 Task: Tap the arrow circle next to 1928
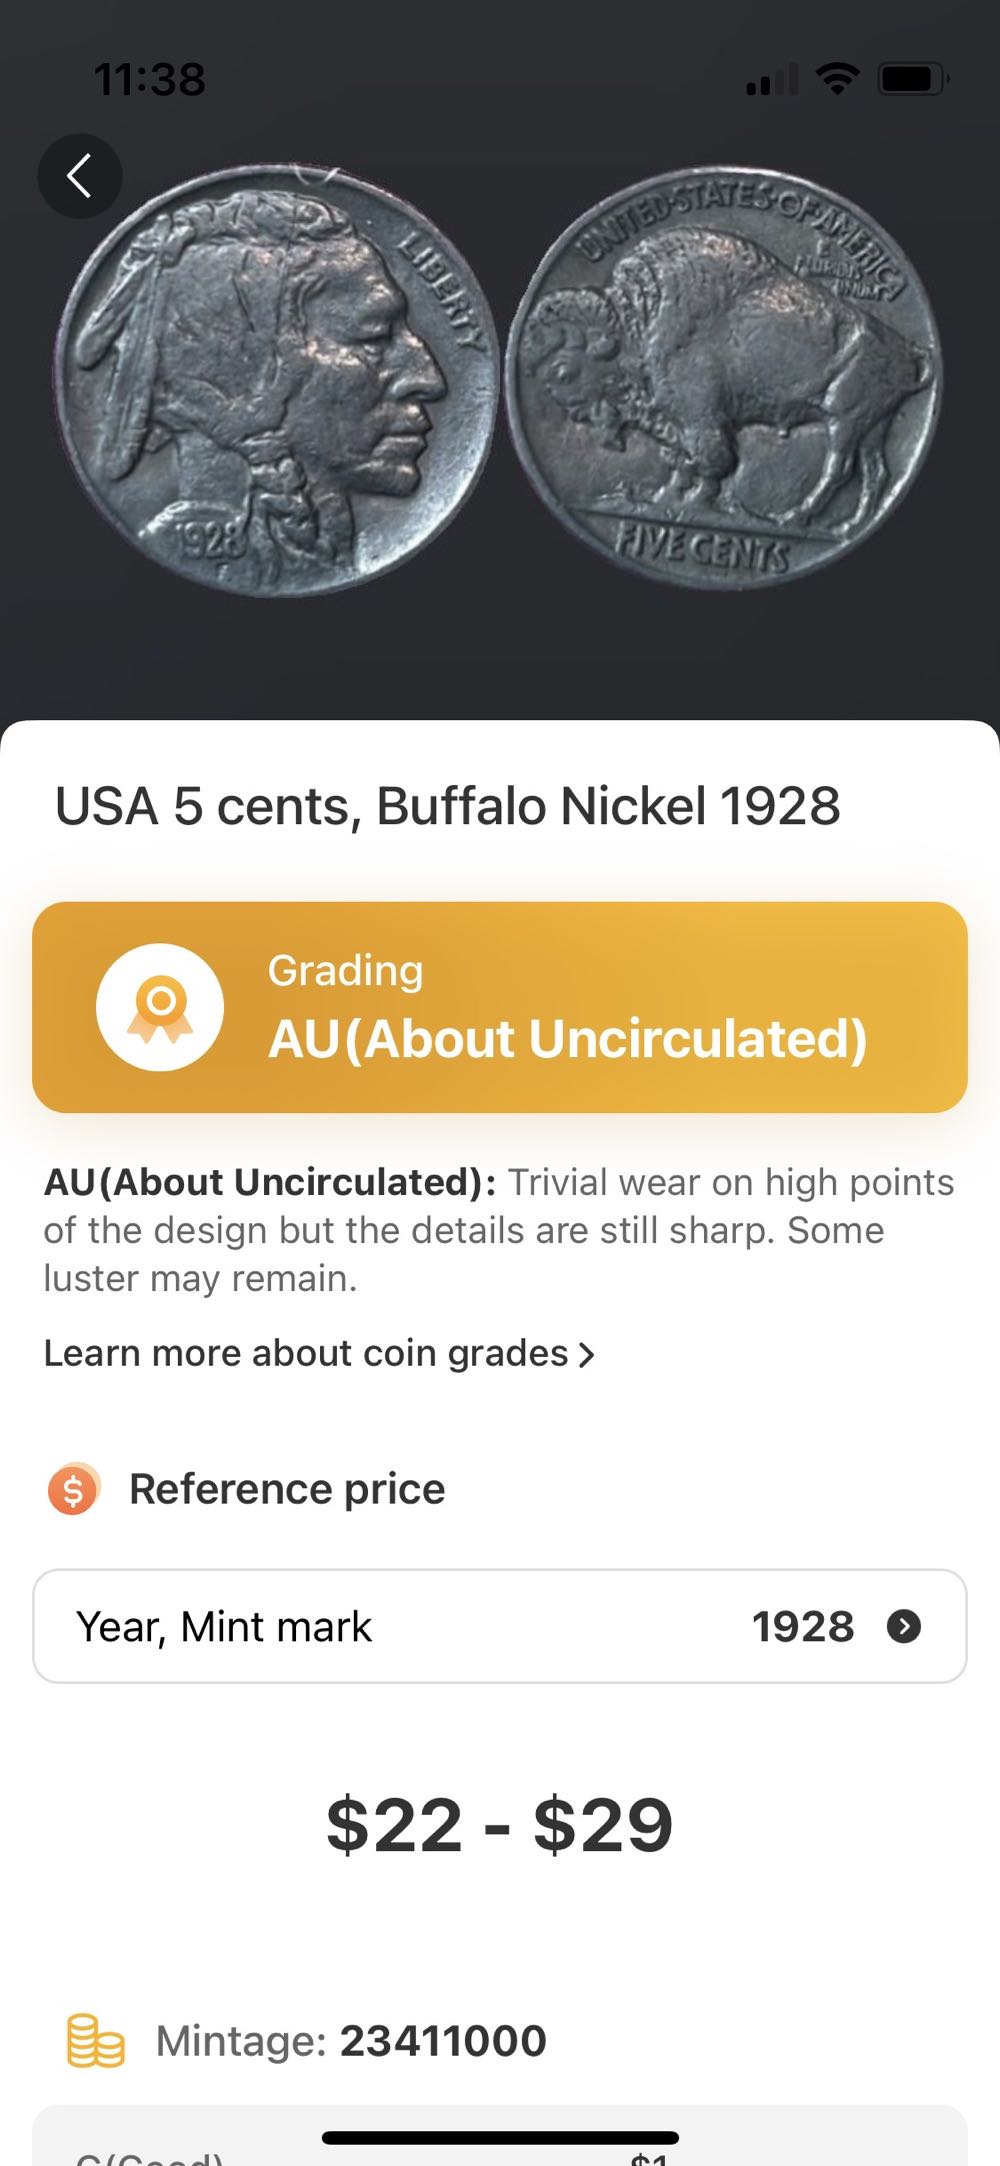click(904, 1627)
